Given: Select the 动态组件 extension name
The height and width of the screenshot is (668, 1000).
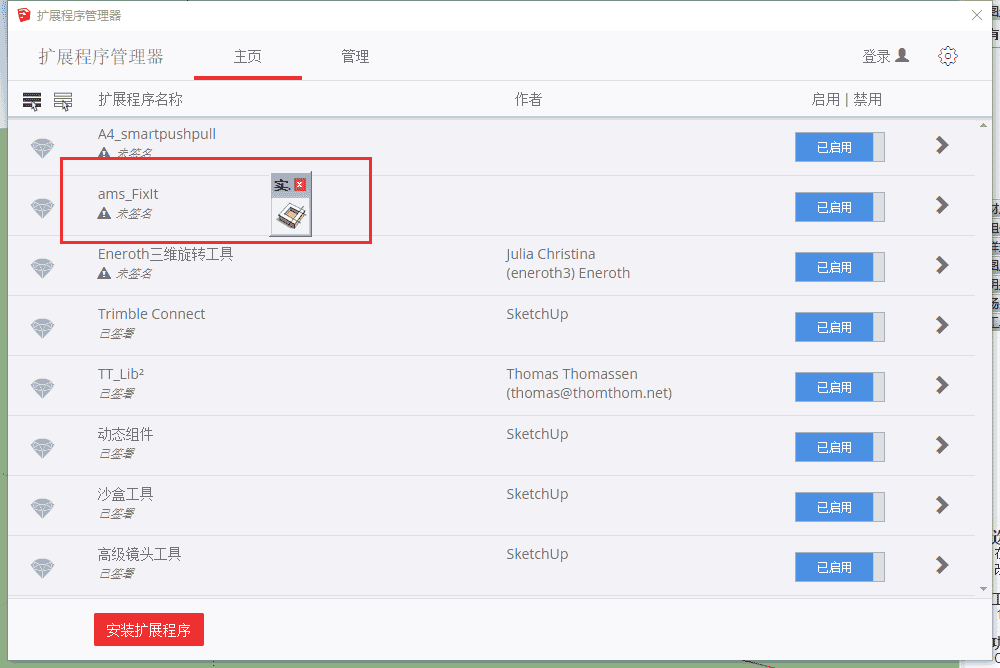Looking at the screenshot, I should coord(126,434).
